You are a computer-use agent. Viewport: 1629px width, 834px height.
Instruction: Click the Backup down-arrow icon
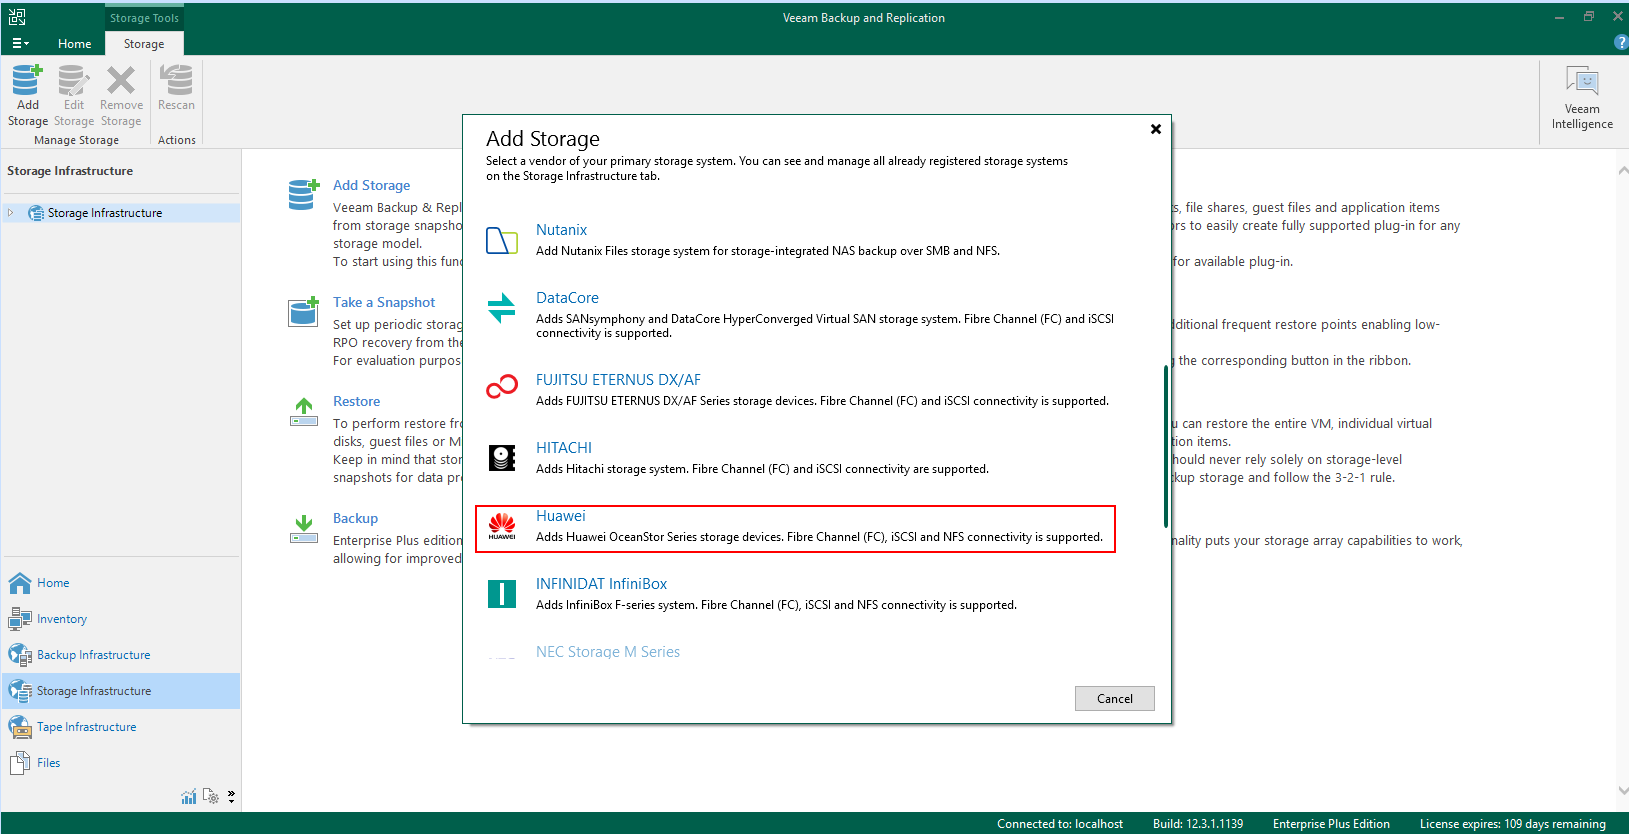pos(303,528)
